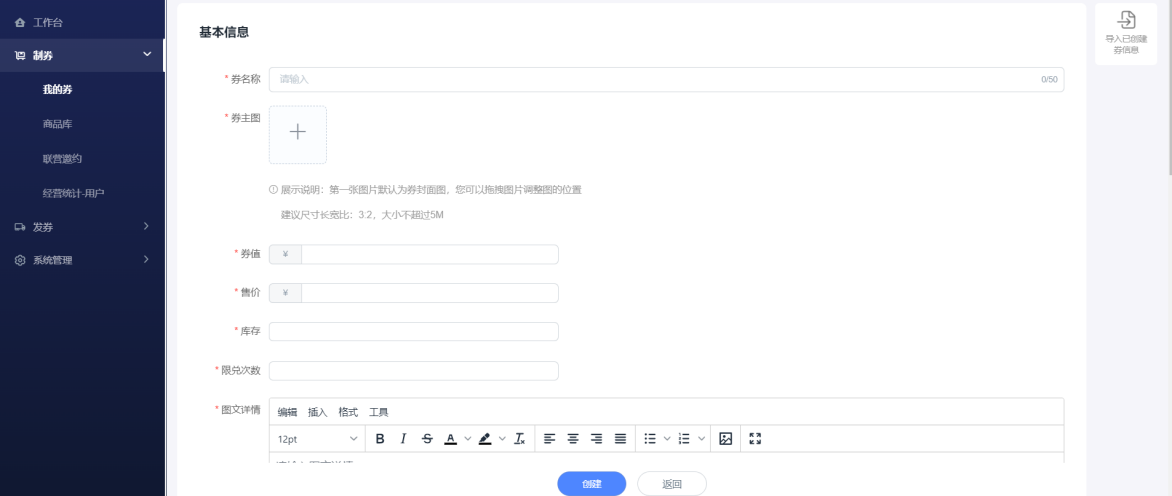Open the 格式 menu in the editor
Image resolution: width=1172 pixels, height=496 pixels.
click(348, 412)
